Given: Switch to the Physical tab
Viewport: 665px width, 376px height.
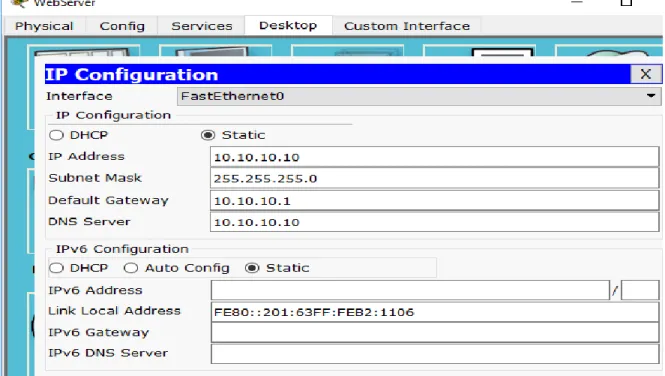Looking at the screenshot, I should 44,26.
